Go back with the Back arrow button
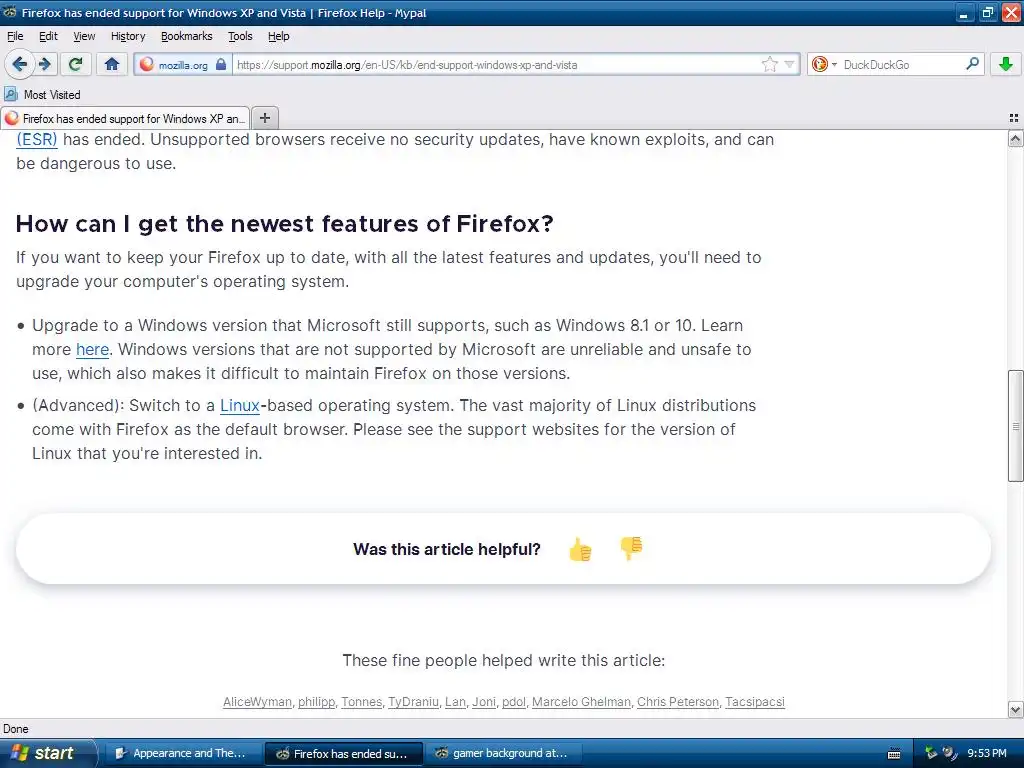 point(19,64)
